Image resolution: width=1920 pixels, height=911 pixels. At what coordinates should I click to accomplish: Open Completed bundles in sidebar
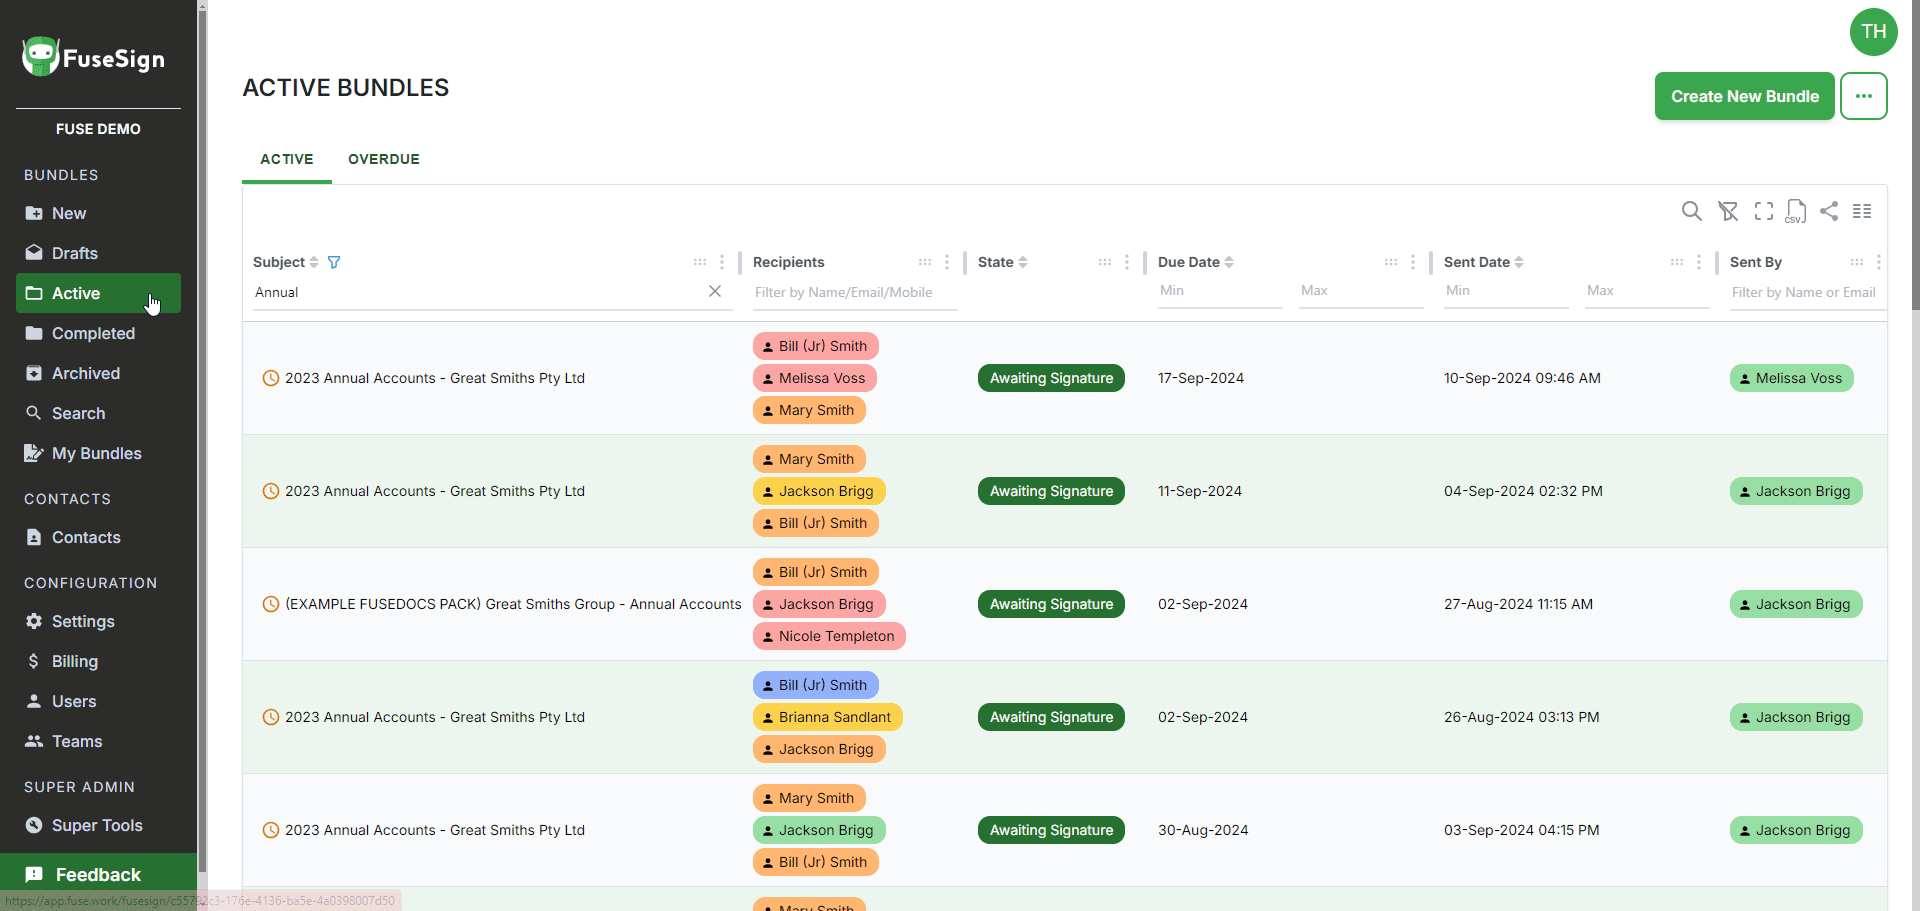93,333
